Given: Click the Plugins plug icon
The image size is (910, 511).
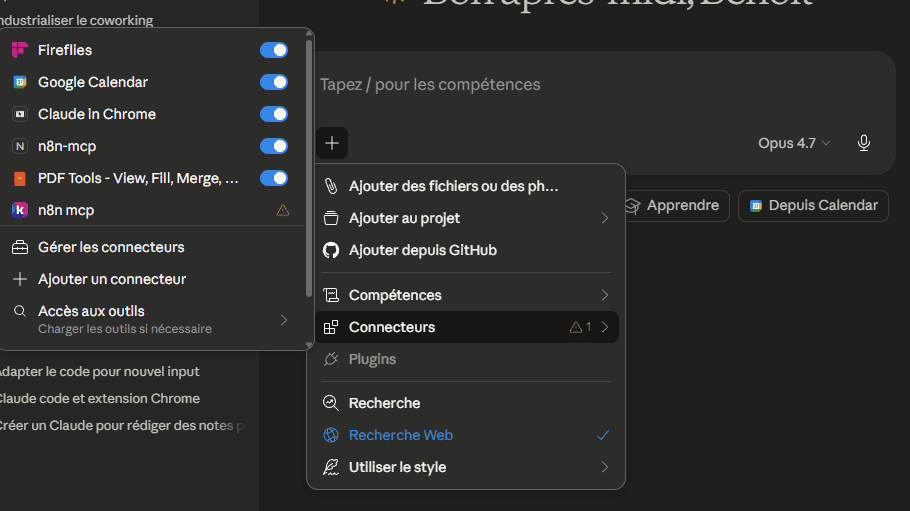Looking at the screenshot, I should point(331,359).
